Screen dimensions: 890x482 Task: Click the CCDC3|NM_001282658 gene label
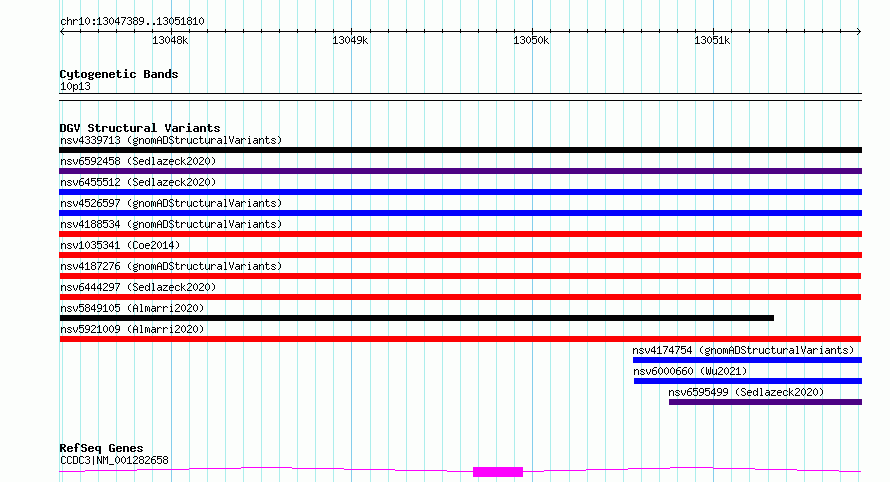pos(114,460)
